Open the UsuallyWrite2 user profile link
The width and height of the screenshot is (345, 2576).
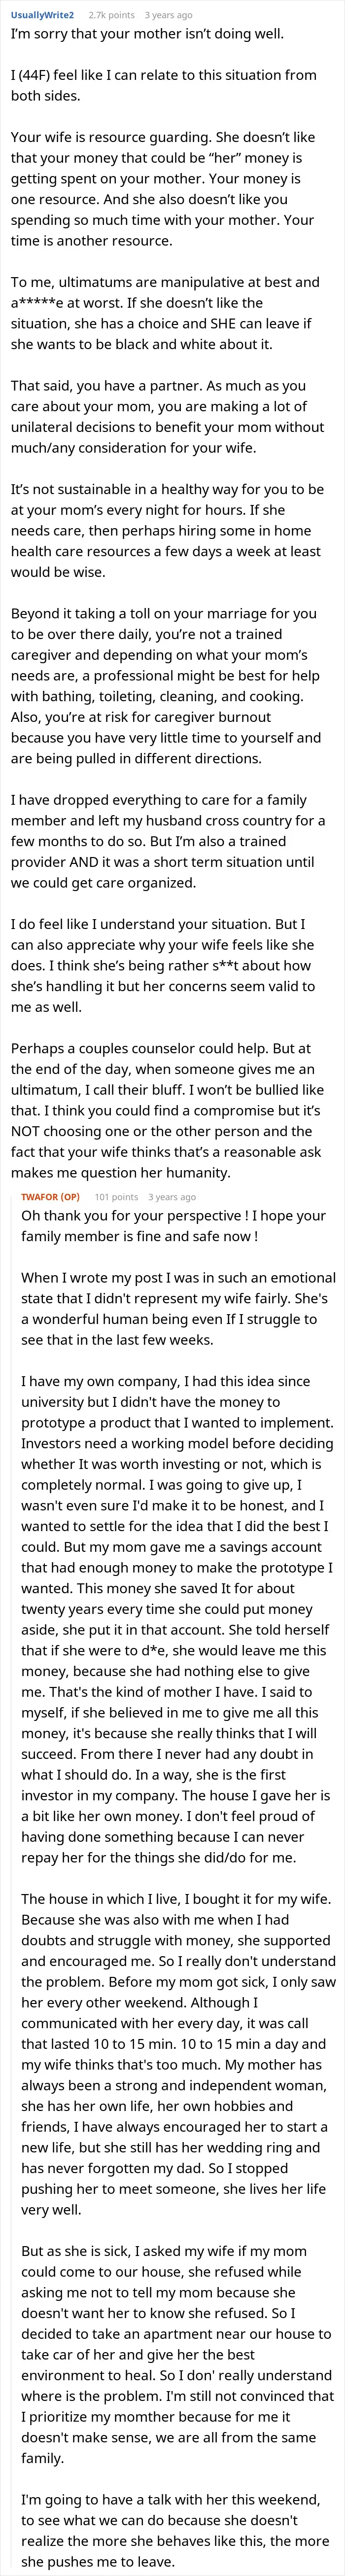point(42,15)
